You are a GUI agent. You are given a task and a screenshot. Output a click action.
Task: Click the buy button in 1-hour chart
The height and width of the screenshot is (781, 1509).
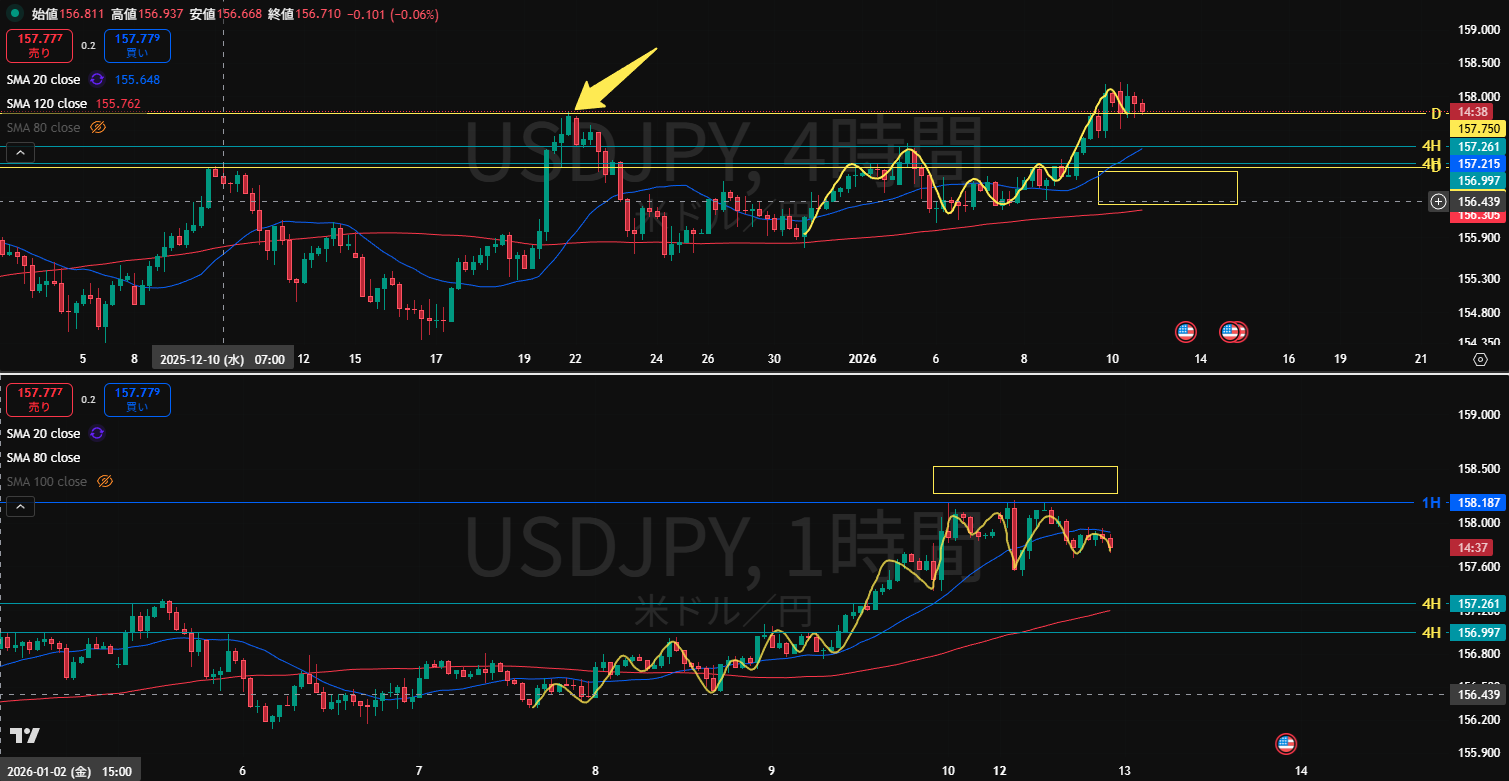[137, 400]
